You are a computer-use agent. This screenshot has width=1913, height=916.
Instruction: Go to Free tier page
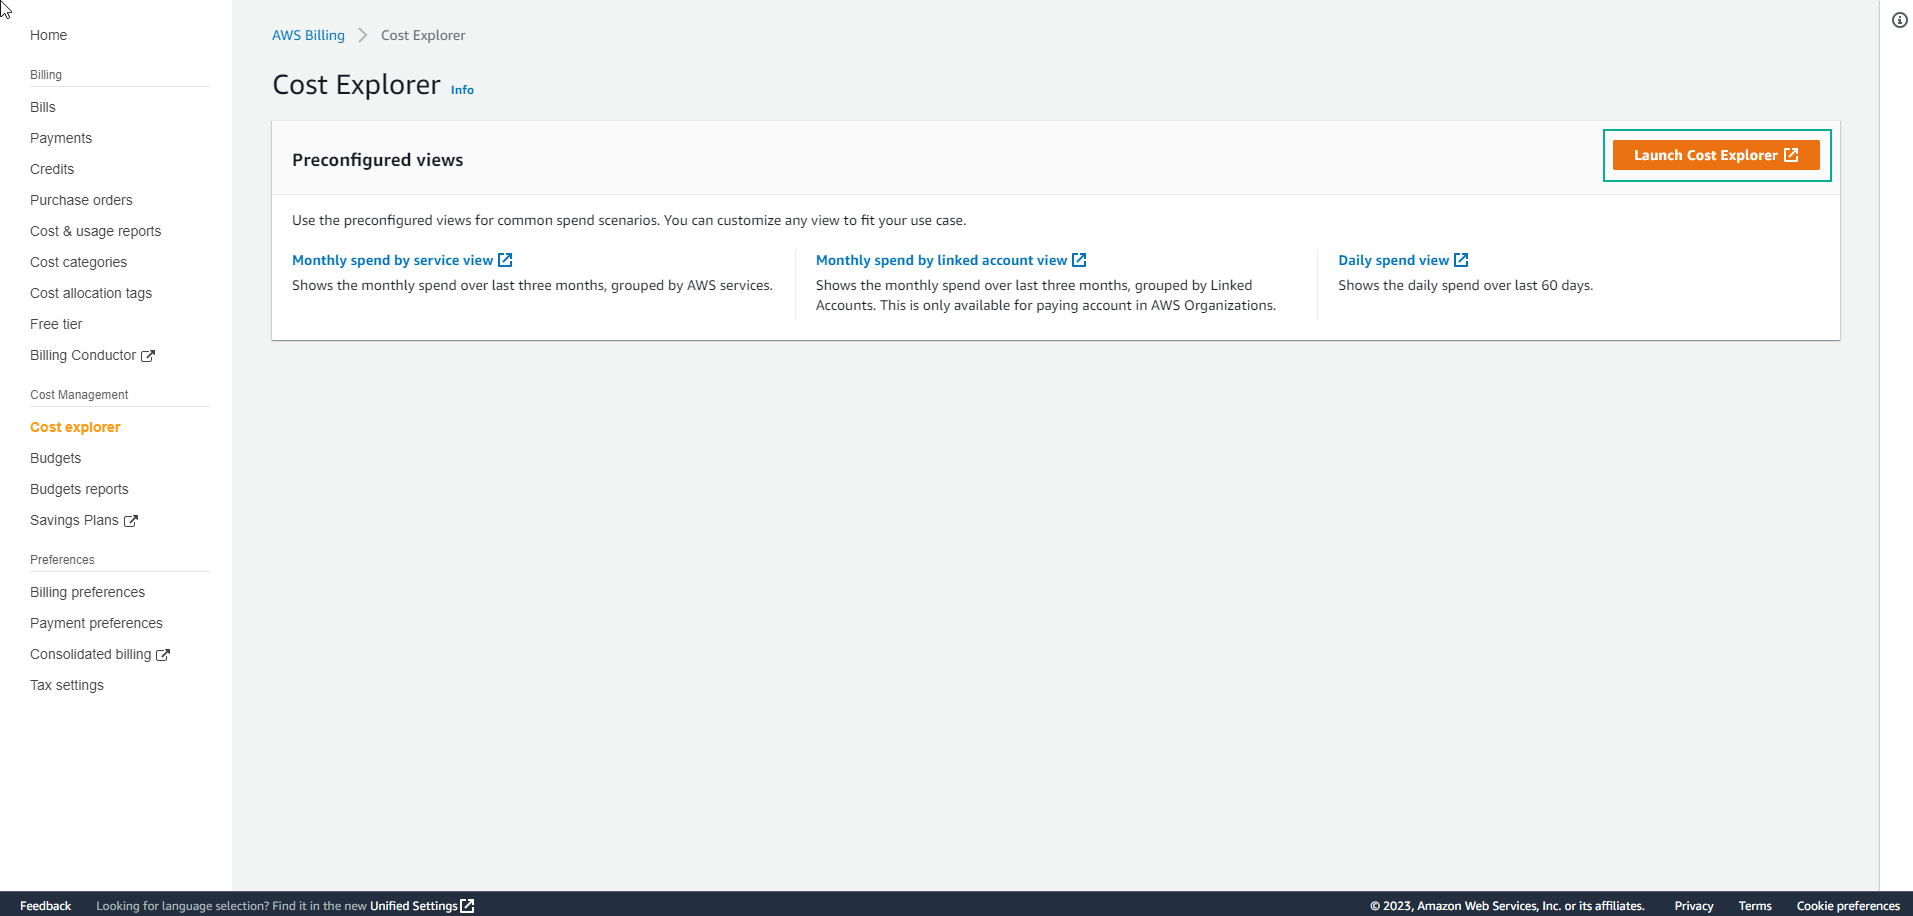[x=56, y=324]
